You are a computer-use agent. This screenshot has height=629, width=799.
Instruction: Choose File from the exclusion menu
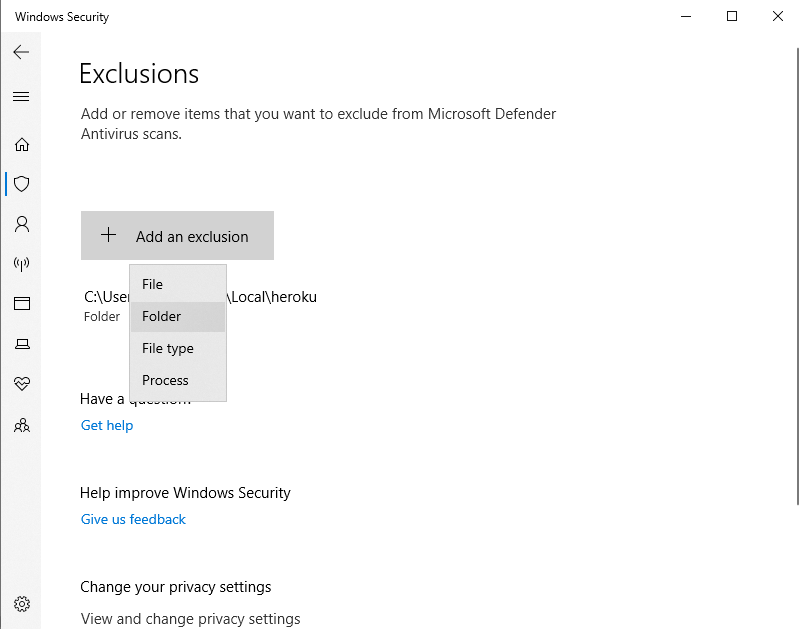[152, 285]
